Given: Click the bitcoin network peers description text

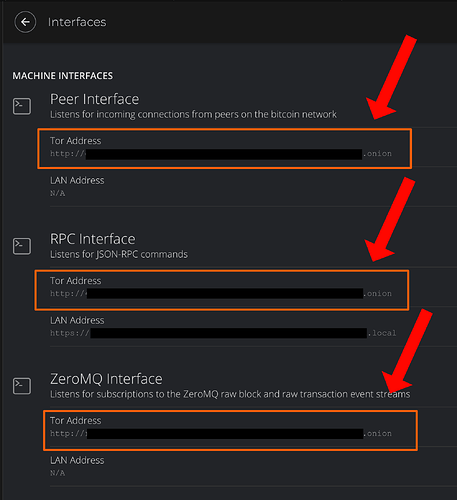Looking at the screenshot, I should pyautogui.click(x=193, y=114).
